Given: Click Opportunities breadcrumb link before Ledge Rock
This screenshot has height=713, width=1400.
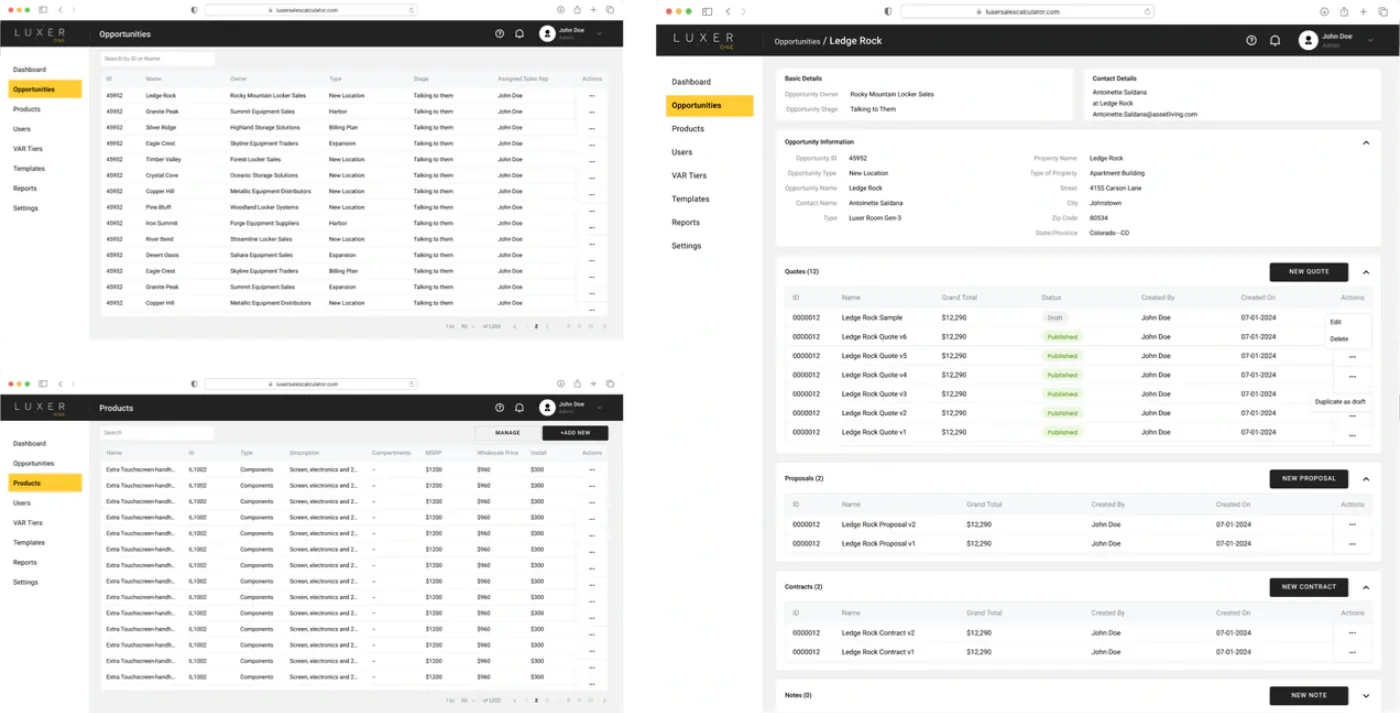Looking at the screenshot, I should click(797, 42).
